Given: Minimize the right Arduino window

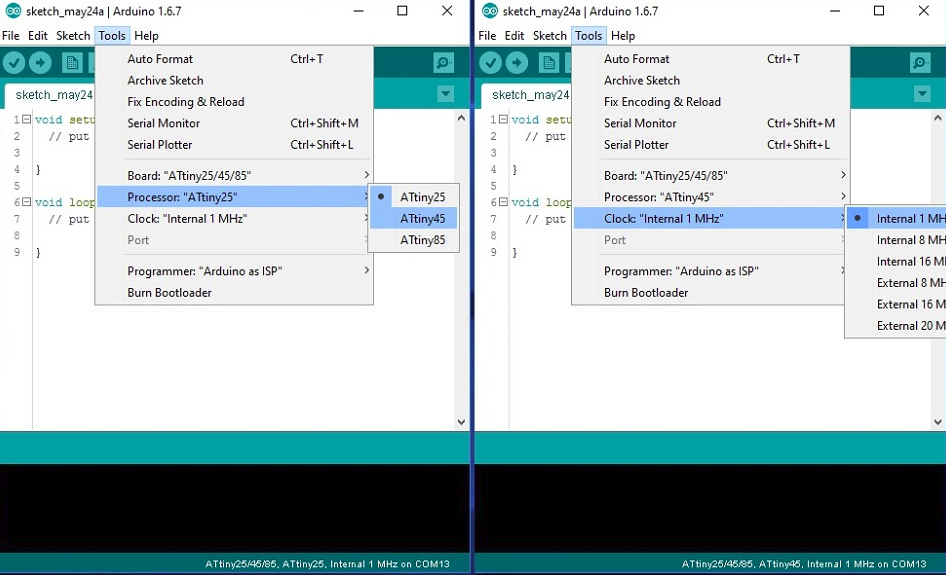Looking at the screenshot, I should pos(835,11).
